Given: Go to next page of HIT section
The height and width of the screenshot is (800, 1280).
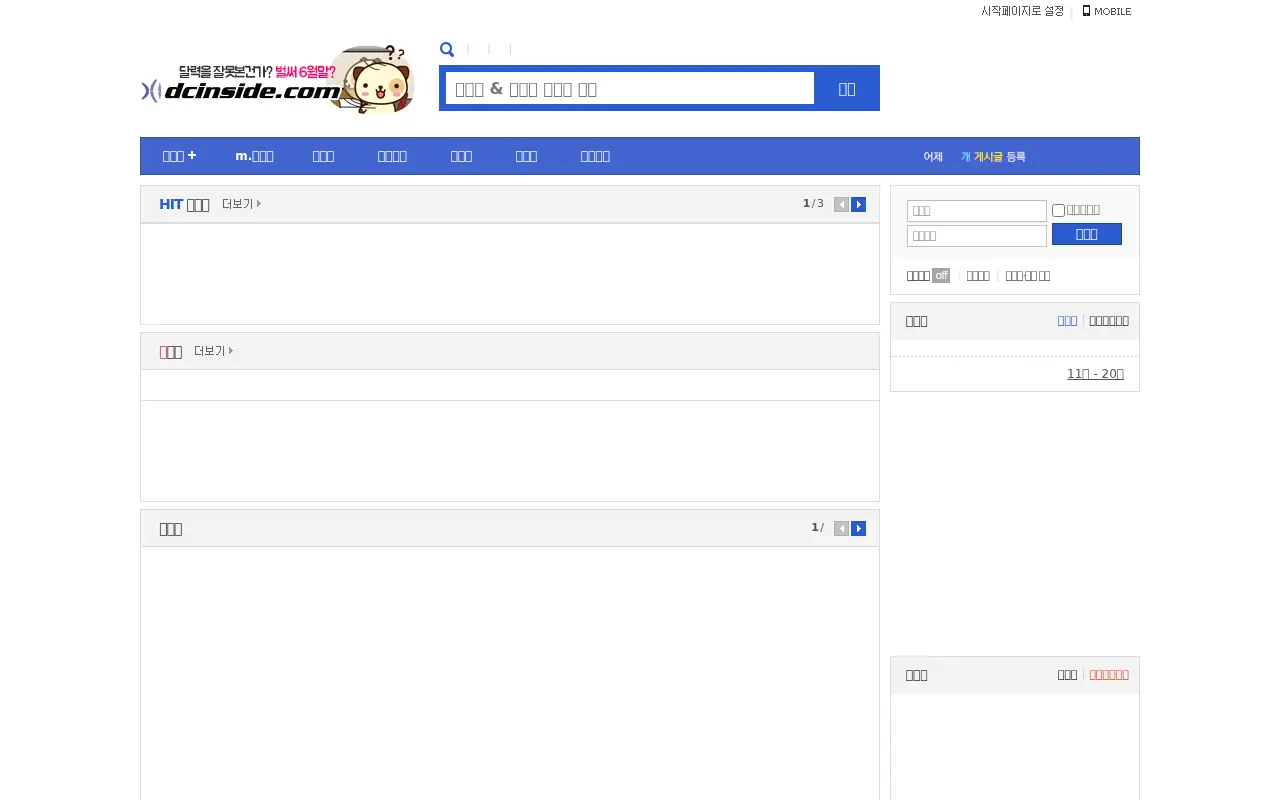Looking at the screenshot, I should click(858, 204).
